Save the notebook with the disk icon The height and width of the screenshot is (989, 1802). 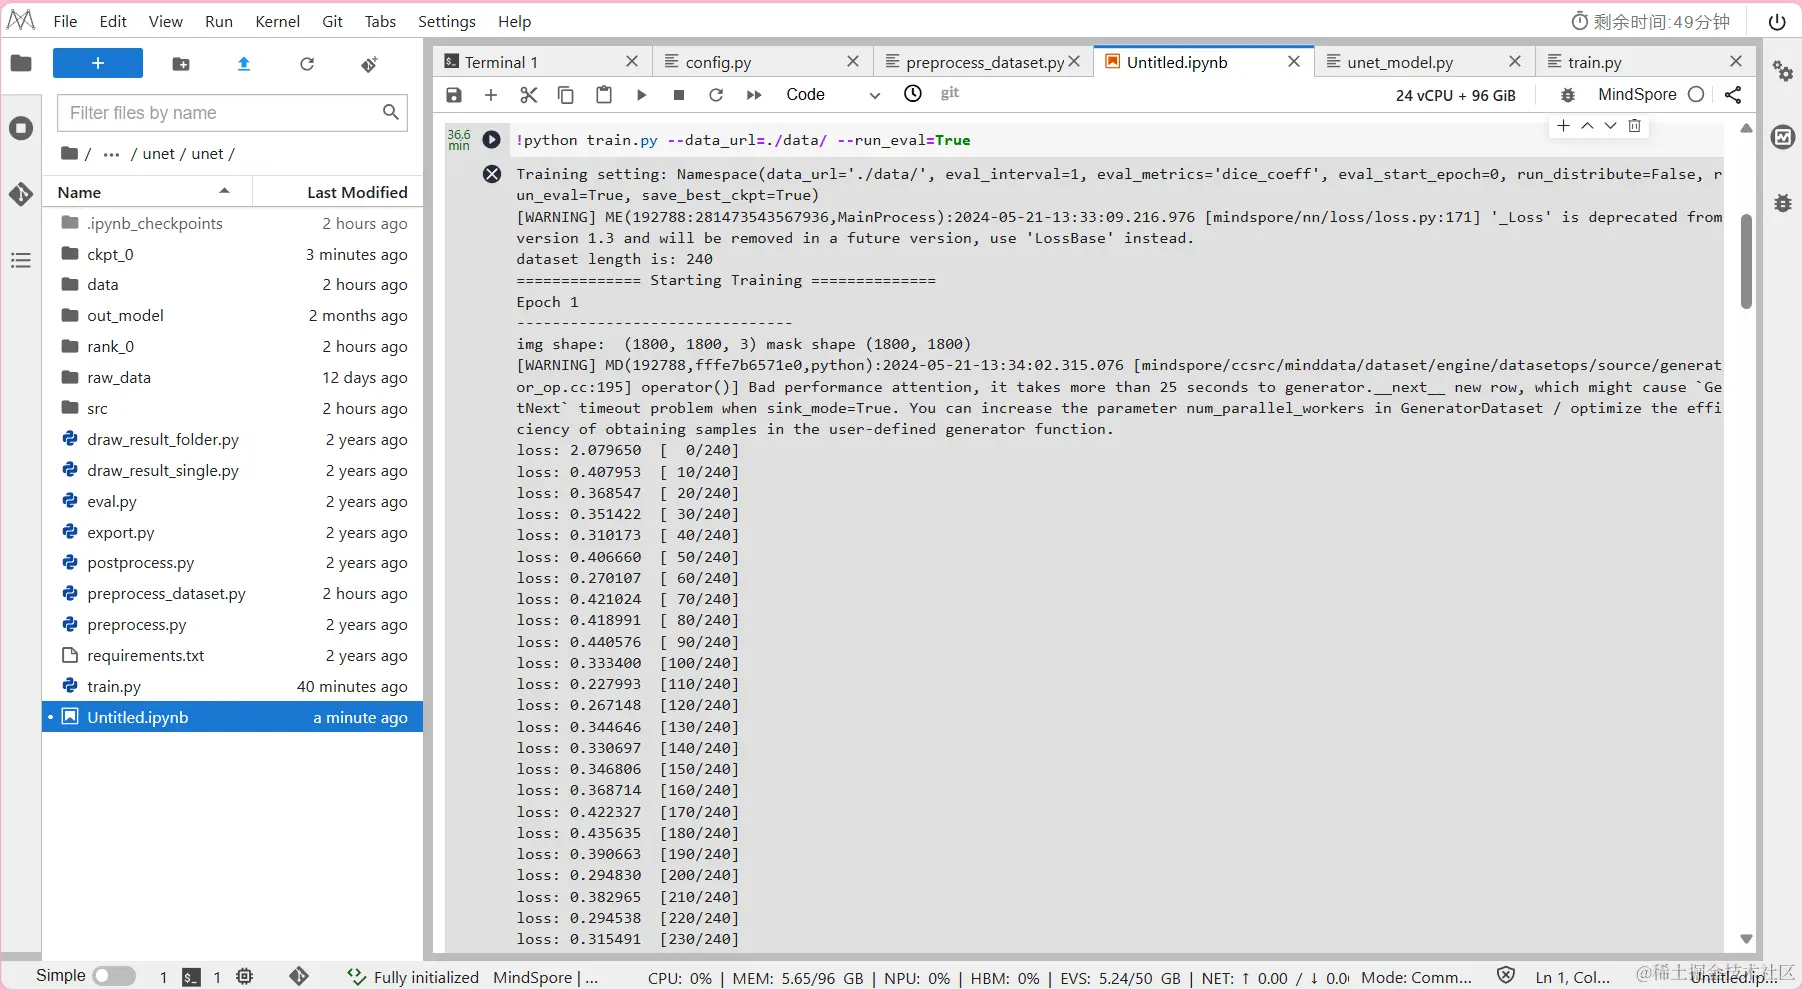[454, 95]
